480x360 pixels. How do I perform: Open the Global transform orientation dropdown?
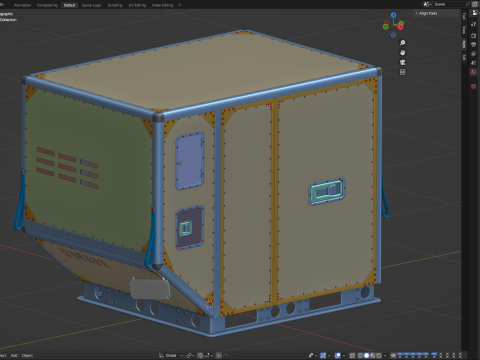coord(171,355)
